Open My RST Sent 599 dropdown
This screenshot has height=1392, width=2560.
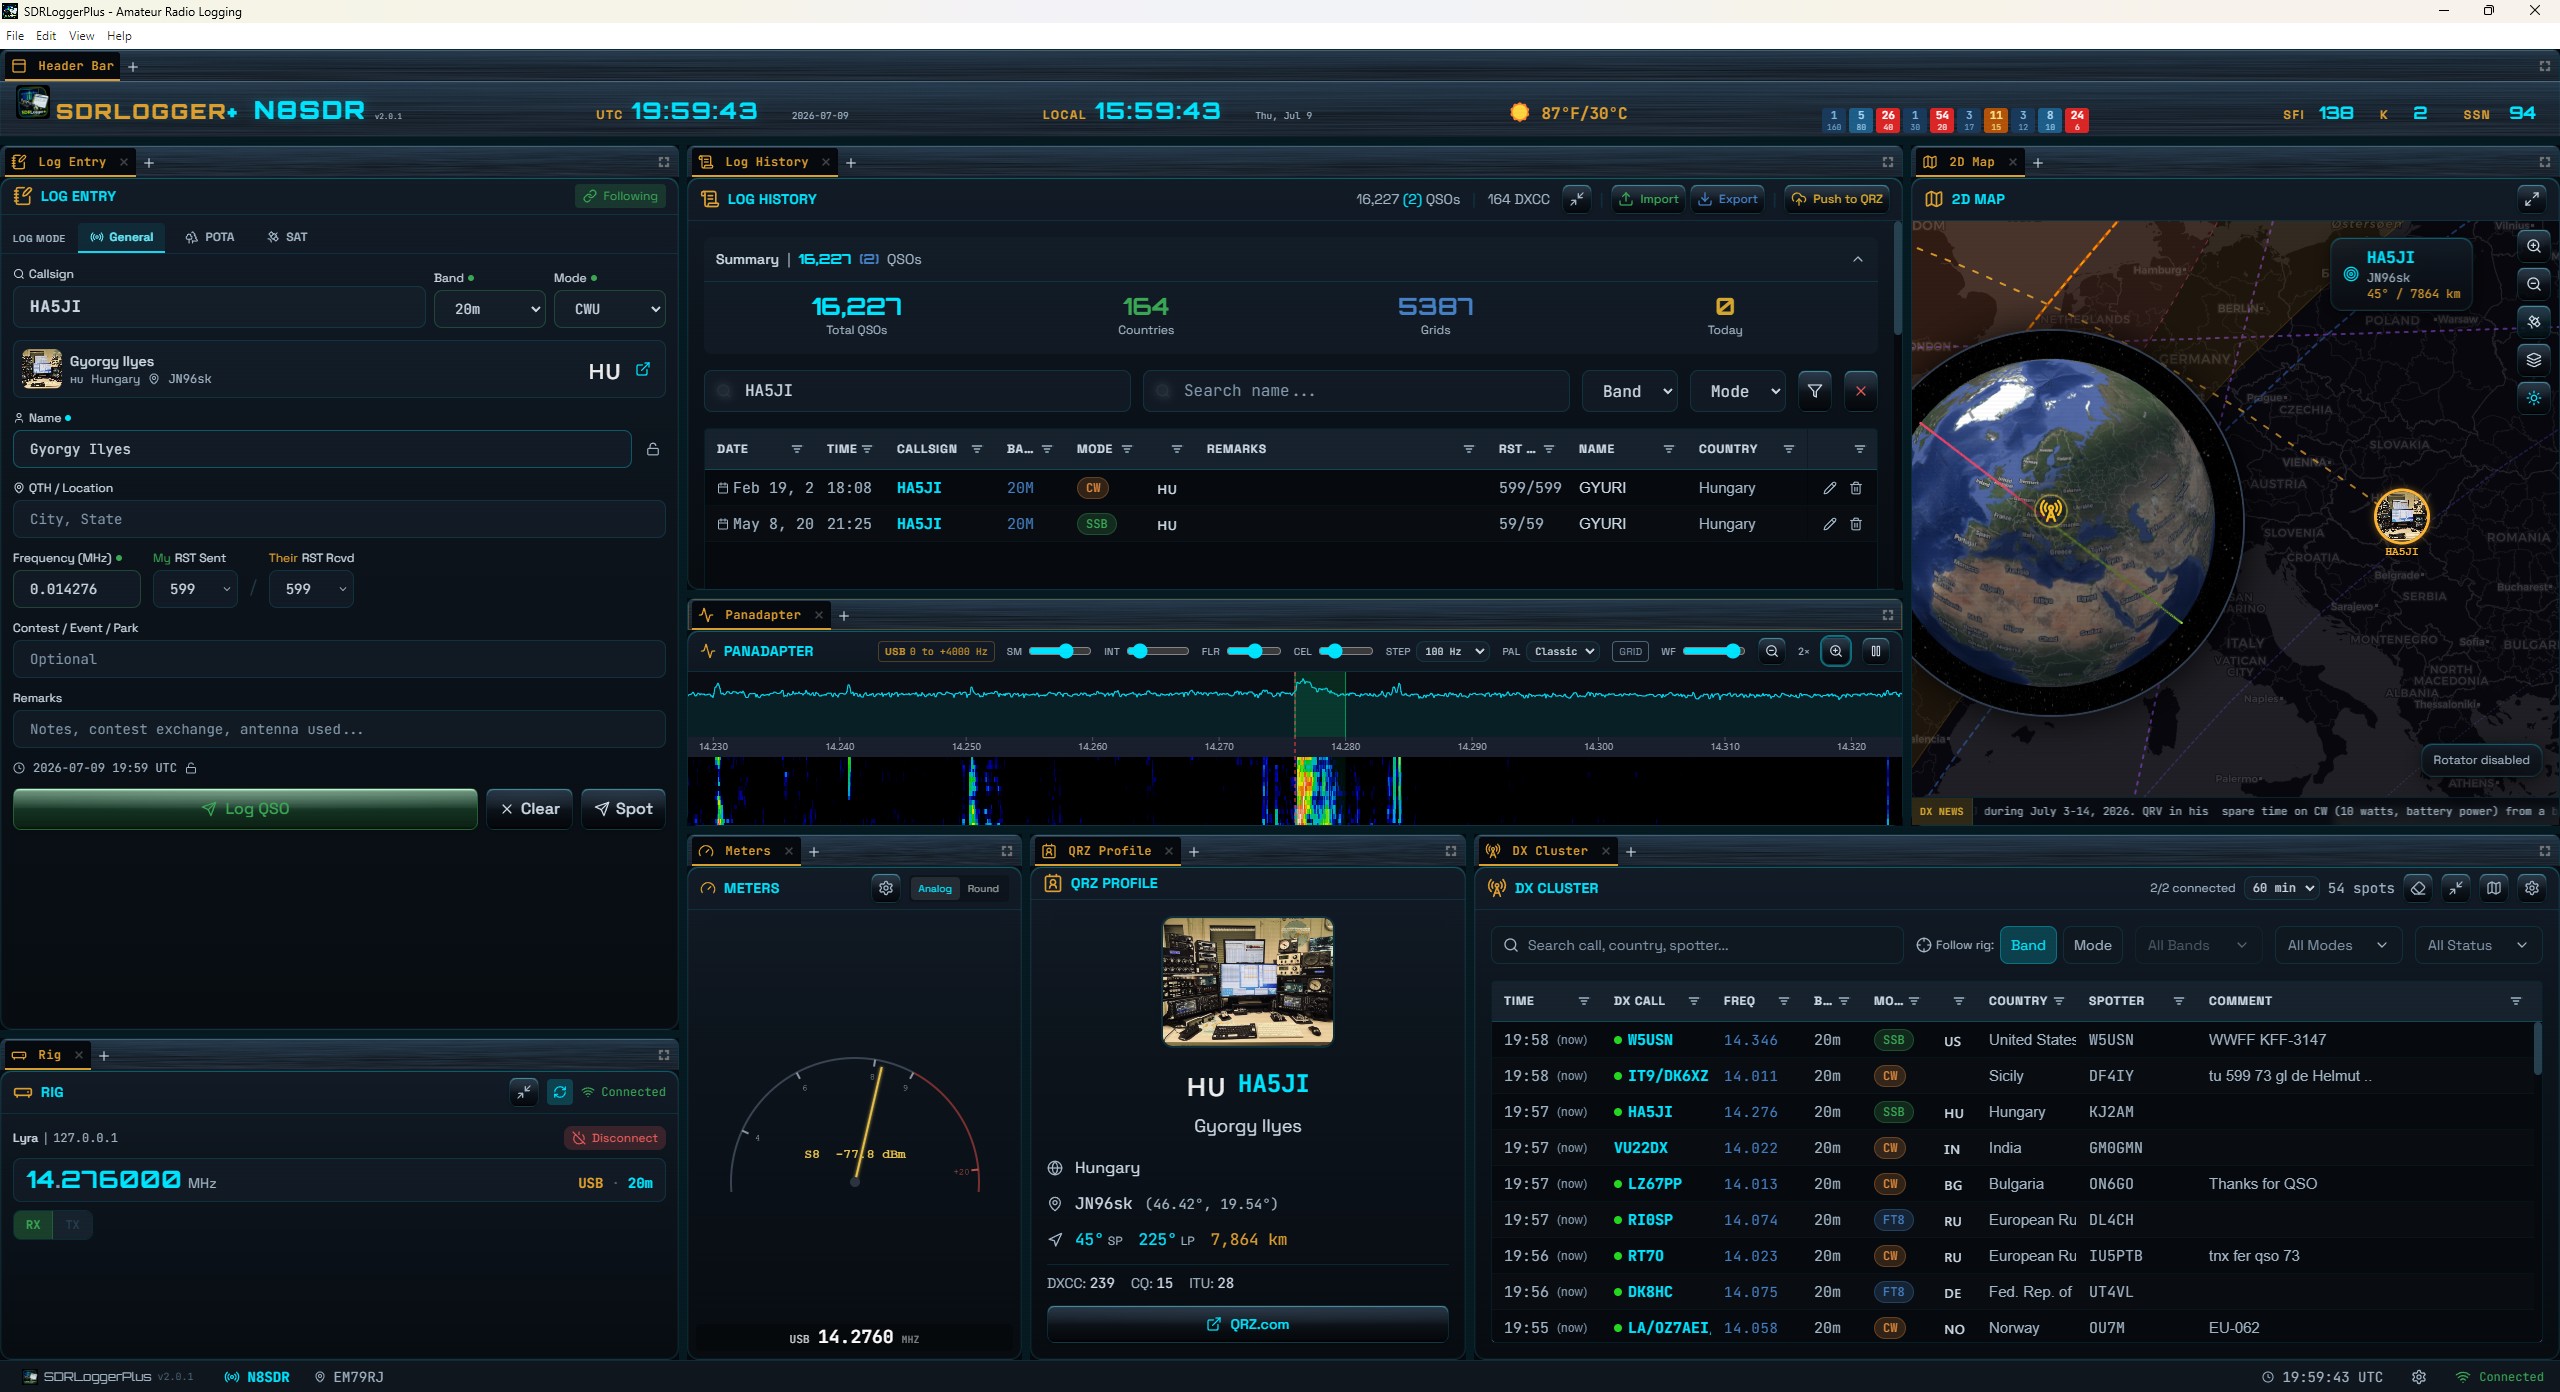(195, 589)
